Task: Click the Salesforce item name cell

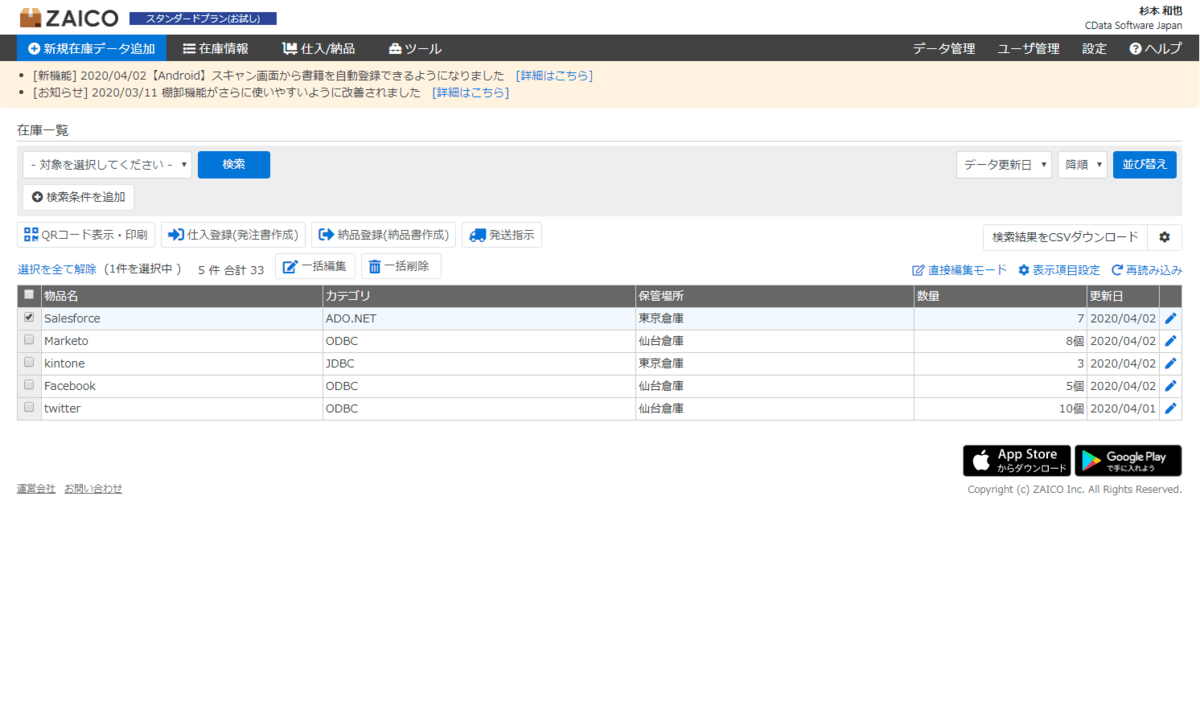Action: click(181, 318)
